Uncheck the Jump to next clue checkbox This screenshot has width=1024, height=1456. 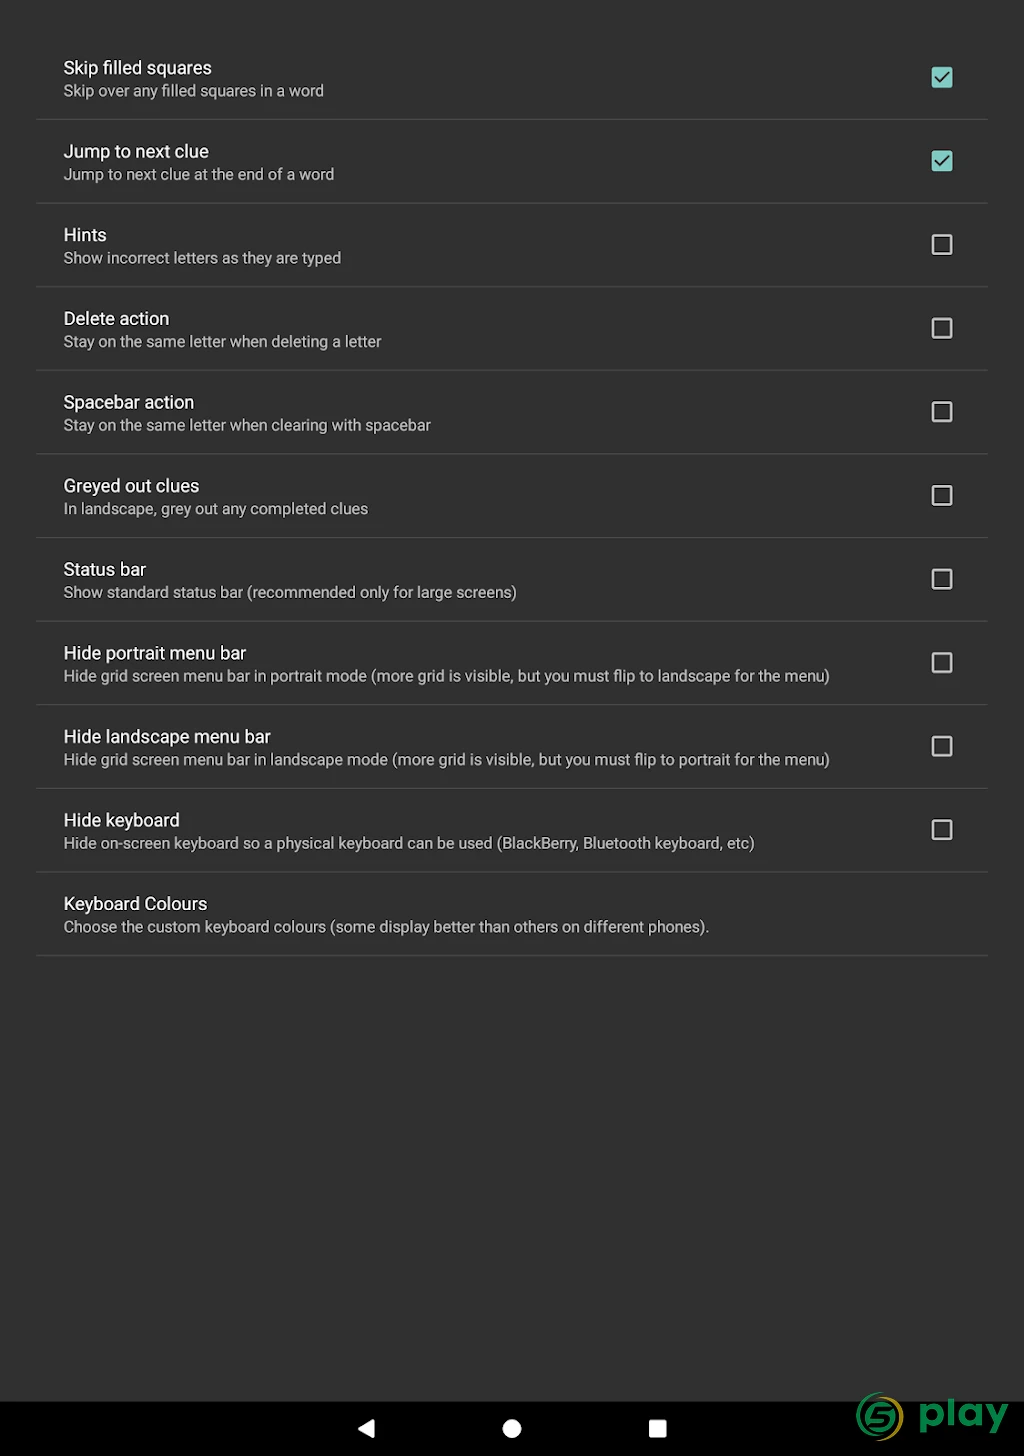coord(942,161)
